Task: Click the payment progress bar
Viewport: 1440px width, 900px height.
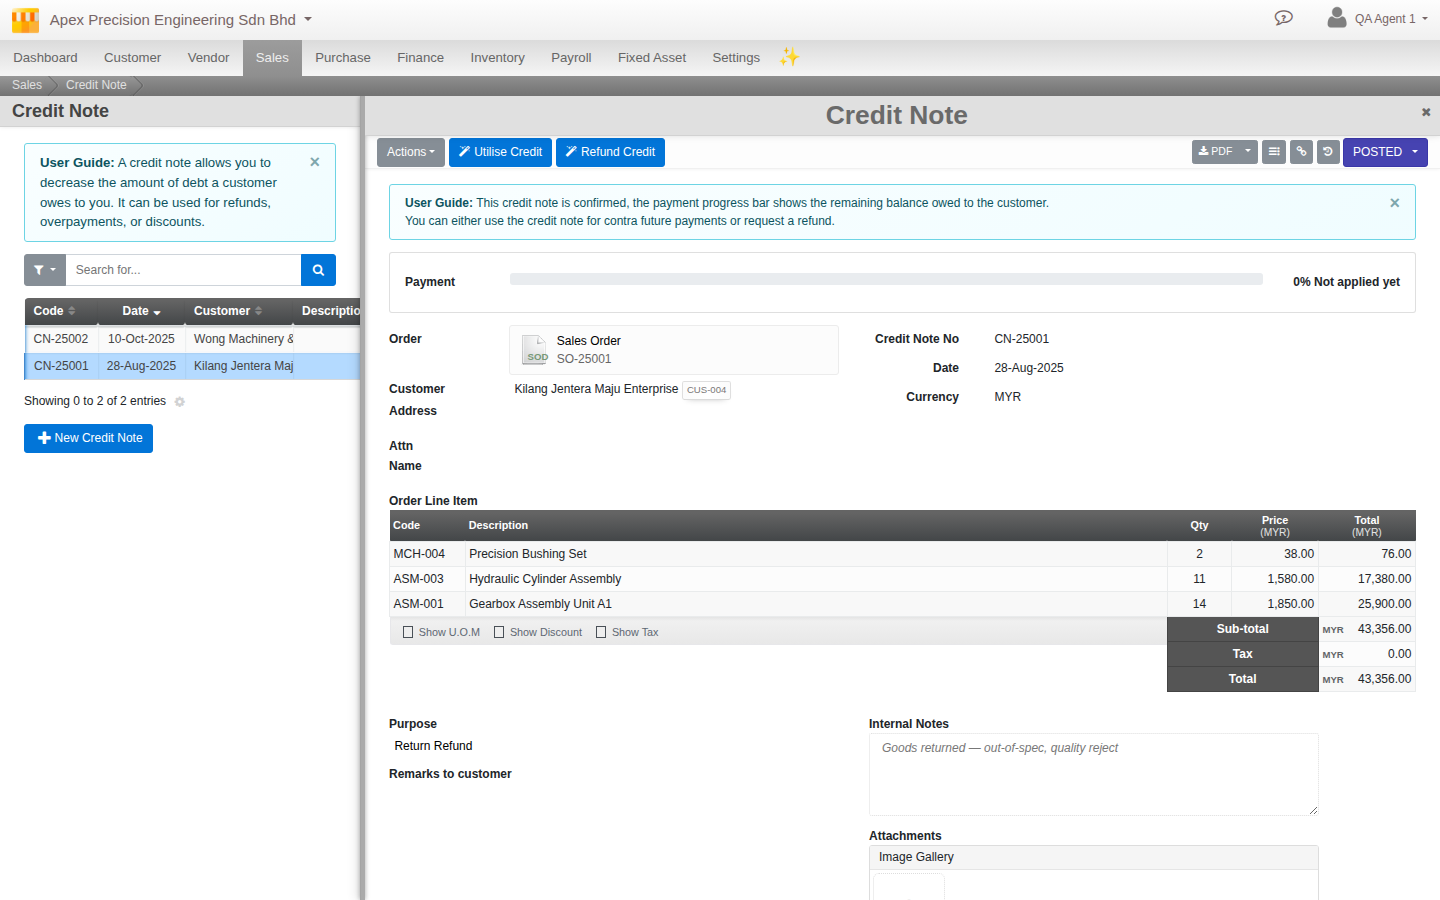Action: 886,280
